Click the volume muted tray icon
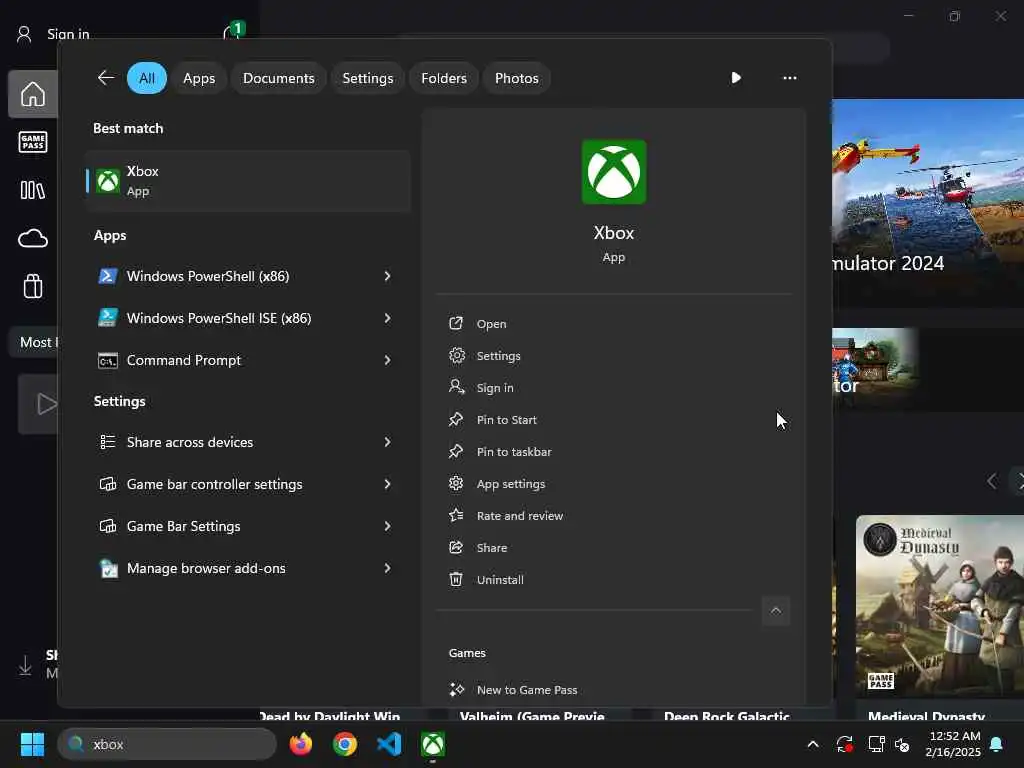 click(x=903, y=744)
